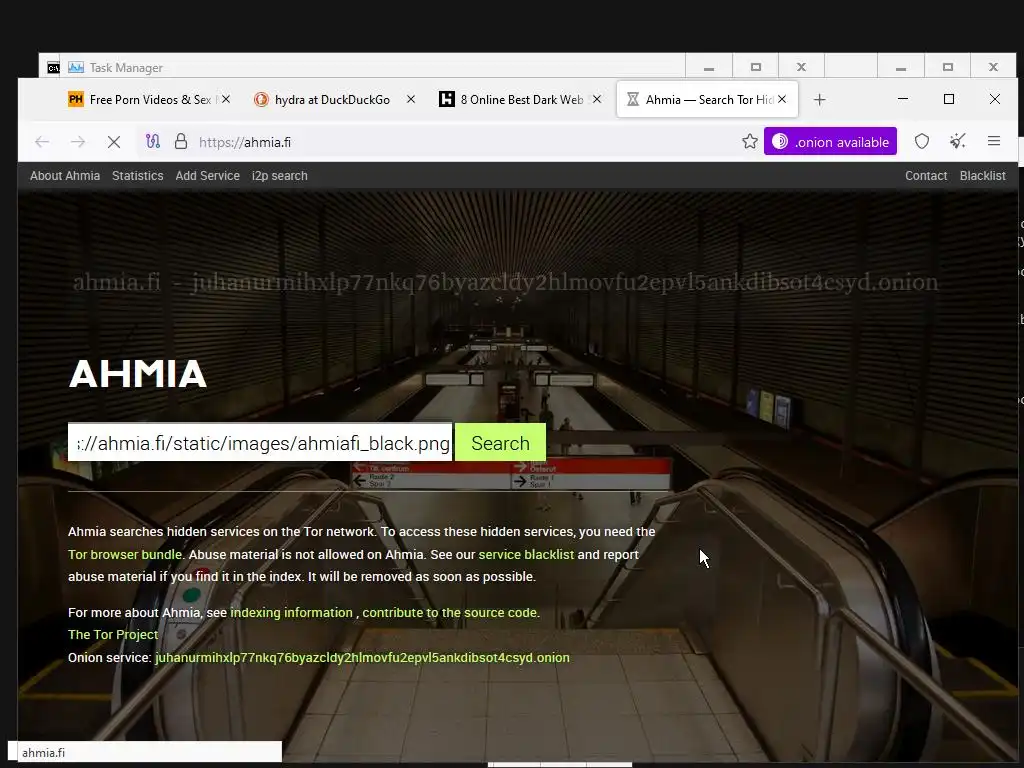Click the Ahmia search input field
This screenshot has width=1024, height=768.
tap(260, 443)
